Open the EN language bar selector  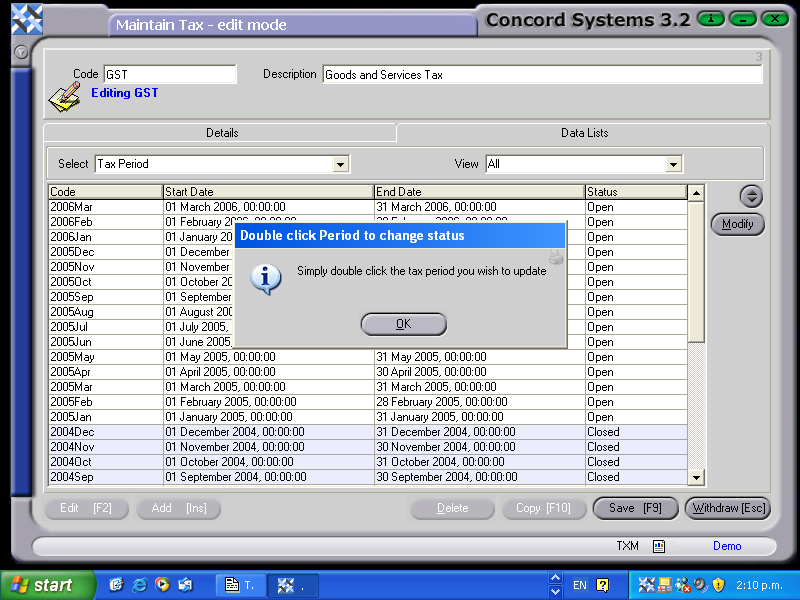click(x=581, y=585)
